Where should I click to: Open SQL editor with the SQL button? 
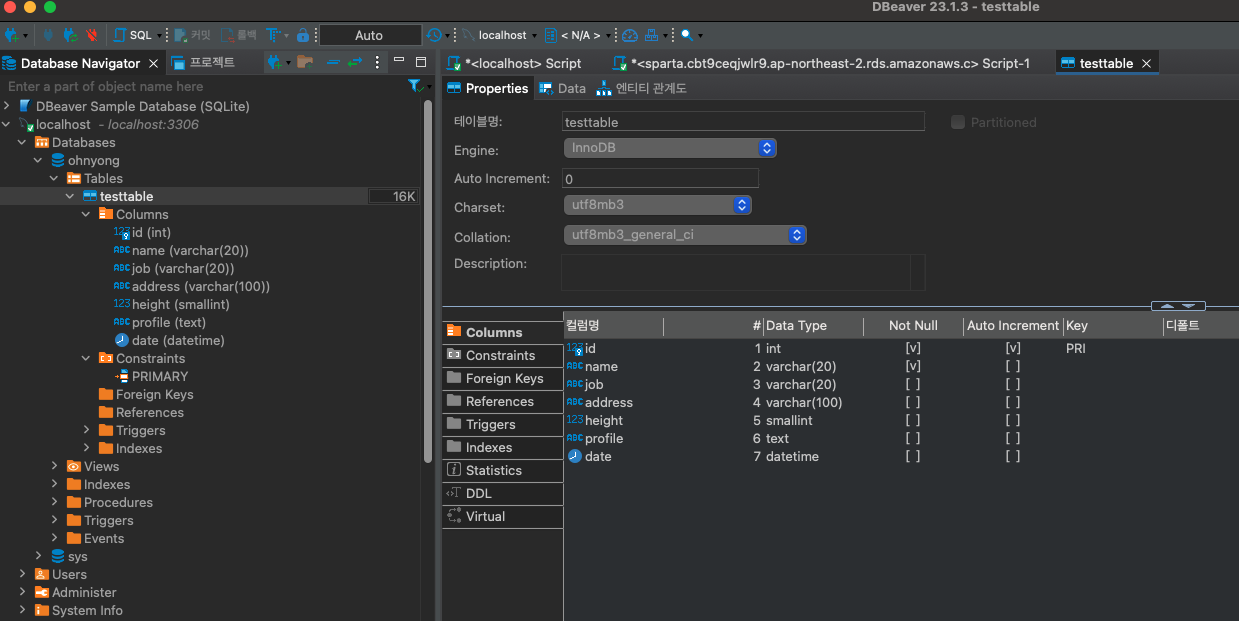click(133, 35)
